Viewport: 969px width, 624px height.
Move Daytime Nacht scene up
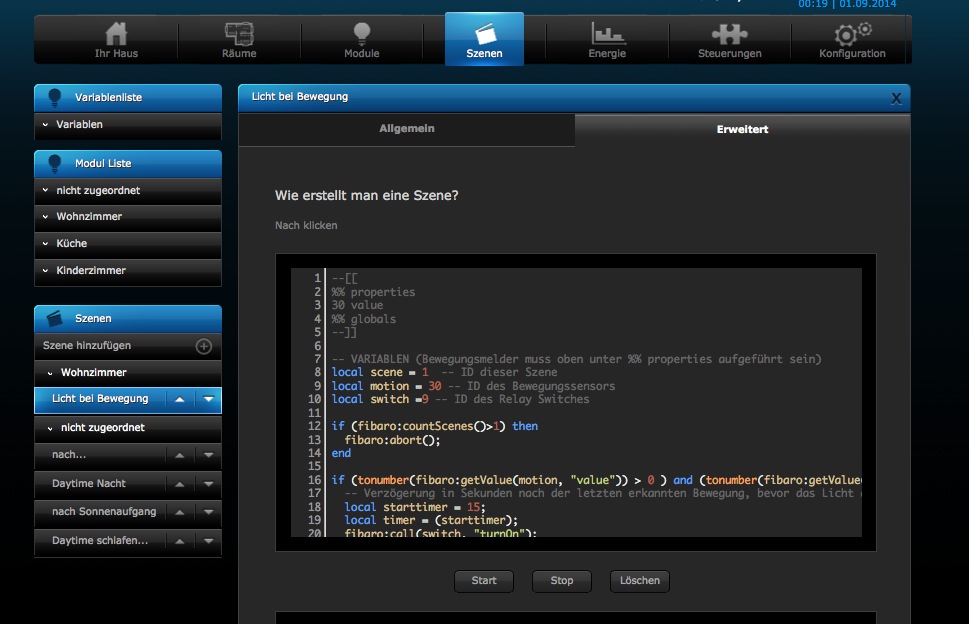click(179, 484)
